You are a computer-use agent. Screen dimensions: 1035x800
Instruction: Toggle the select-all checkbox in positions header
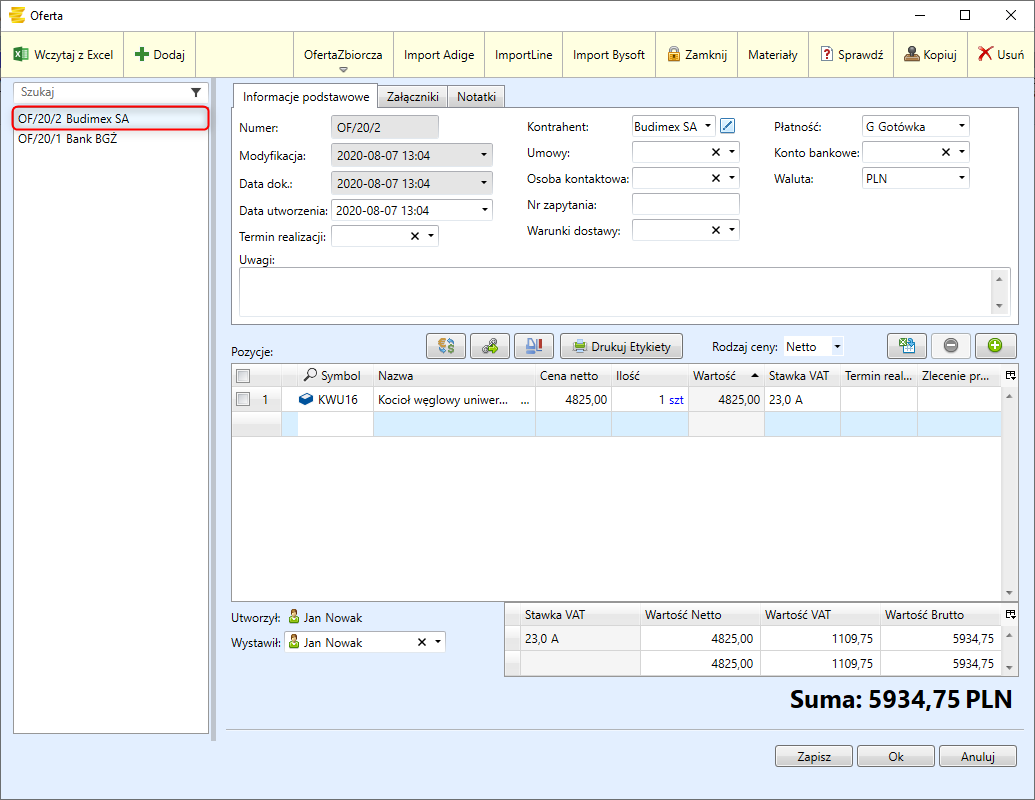coord(242,376)
